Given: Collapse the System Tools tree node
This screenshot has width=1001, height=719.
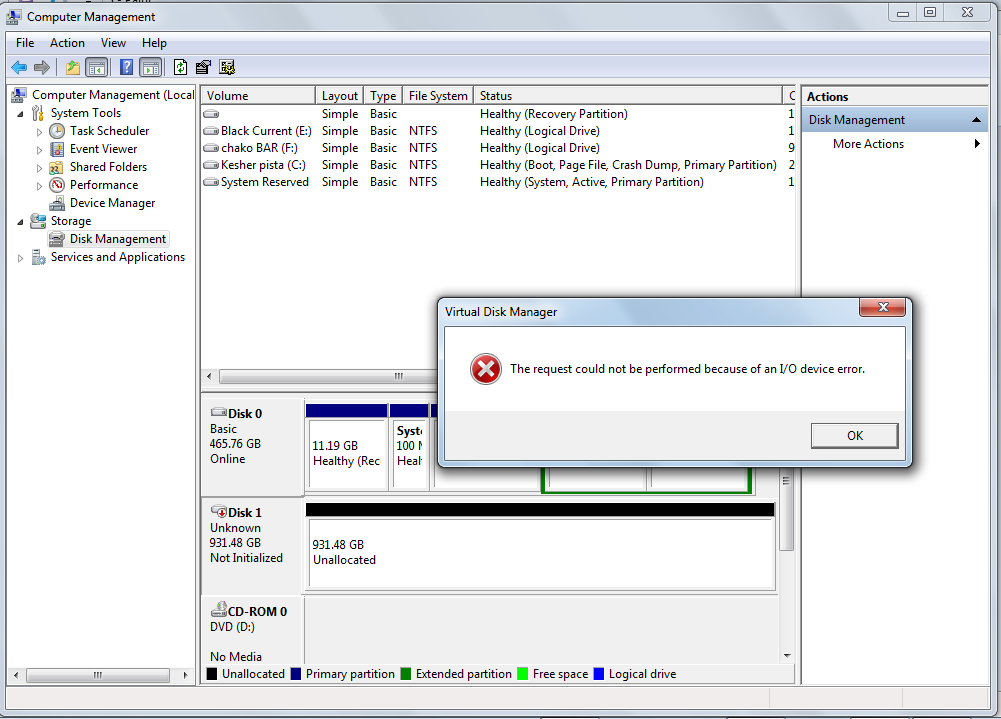Looking at the screenshot, I should click(20, 114).
